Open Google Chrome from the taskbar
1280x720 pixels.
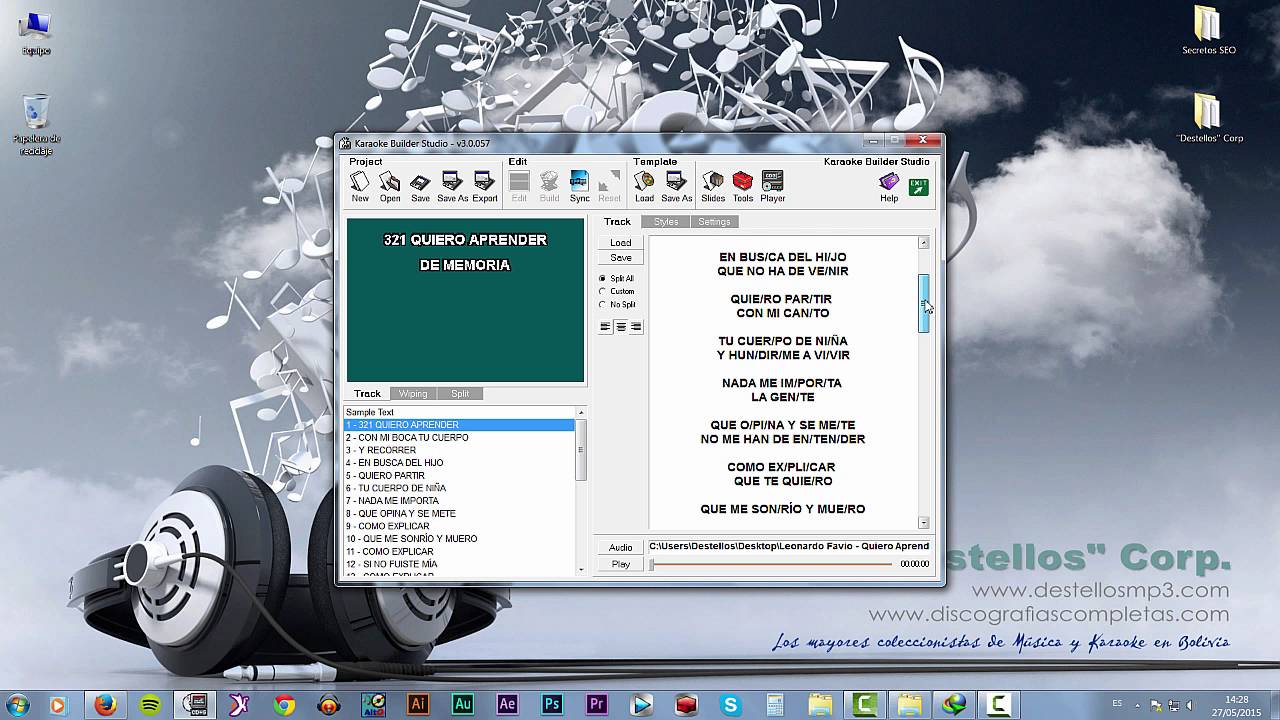pos(284,705)
